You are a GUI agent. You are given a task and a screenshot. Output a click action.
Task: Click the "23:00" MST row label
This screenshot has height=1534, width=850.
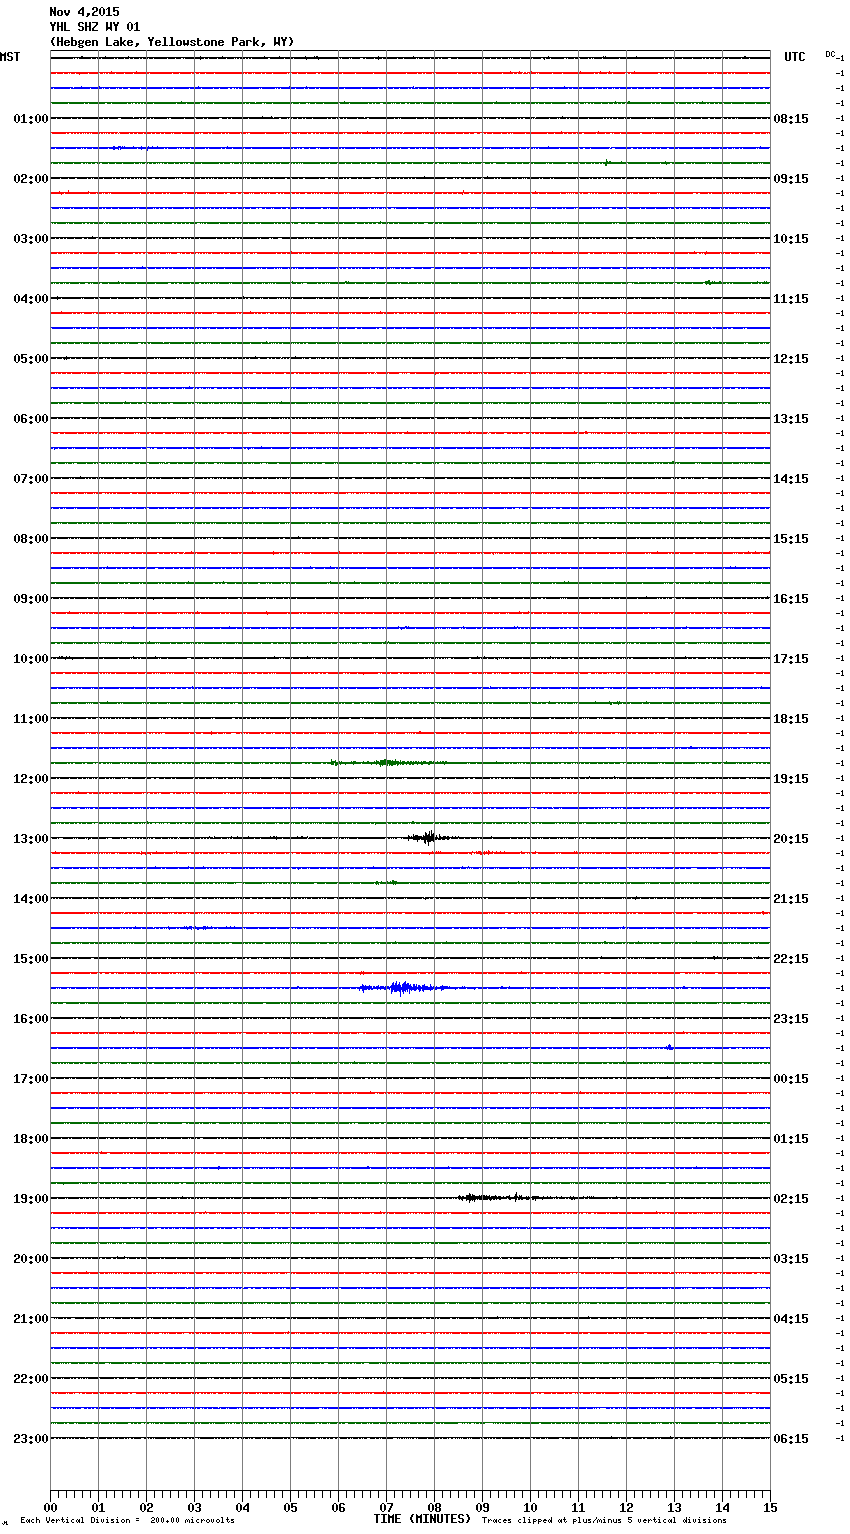pyautogui.click(x=31, y=1439)
